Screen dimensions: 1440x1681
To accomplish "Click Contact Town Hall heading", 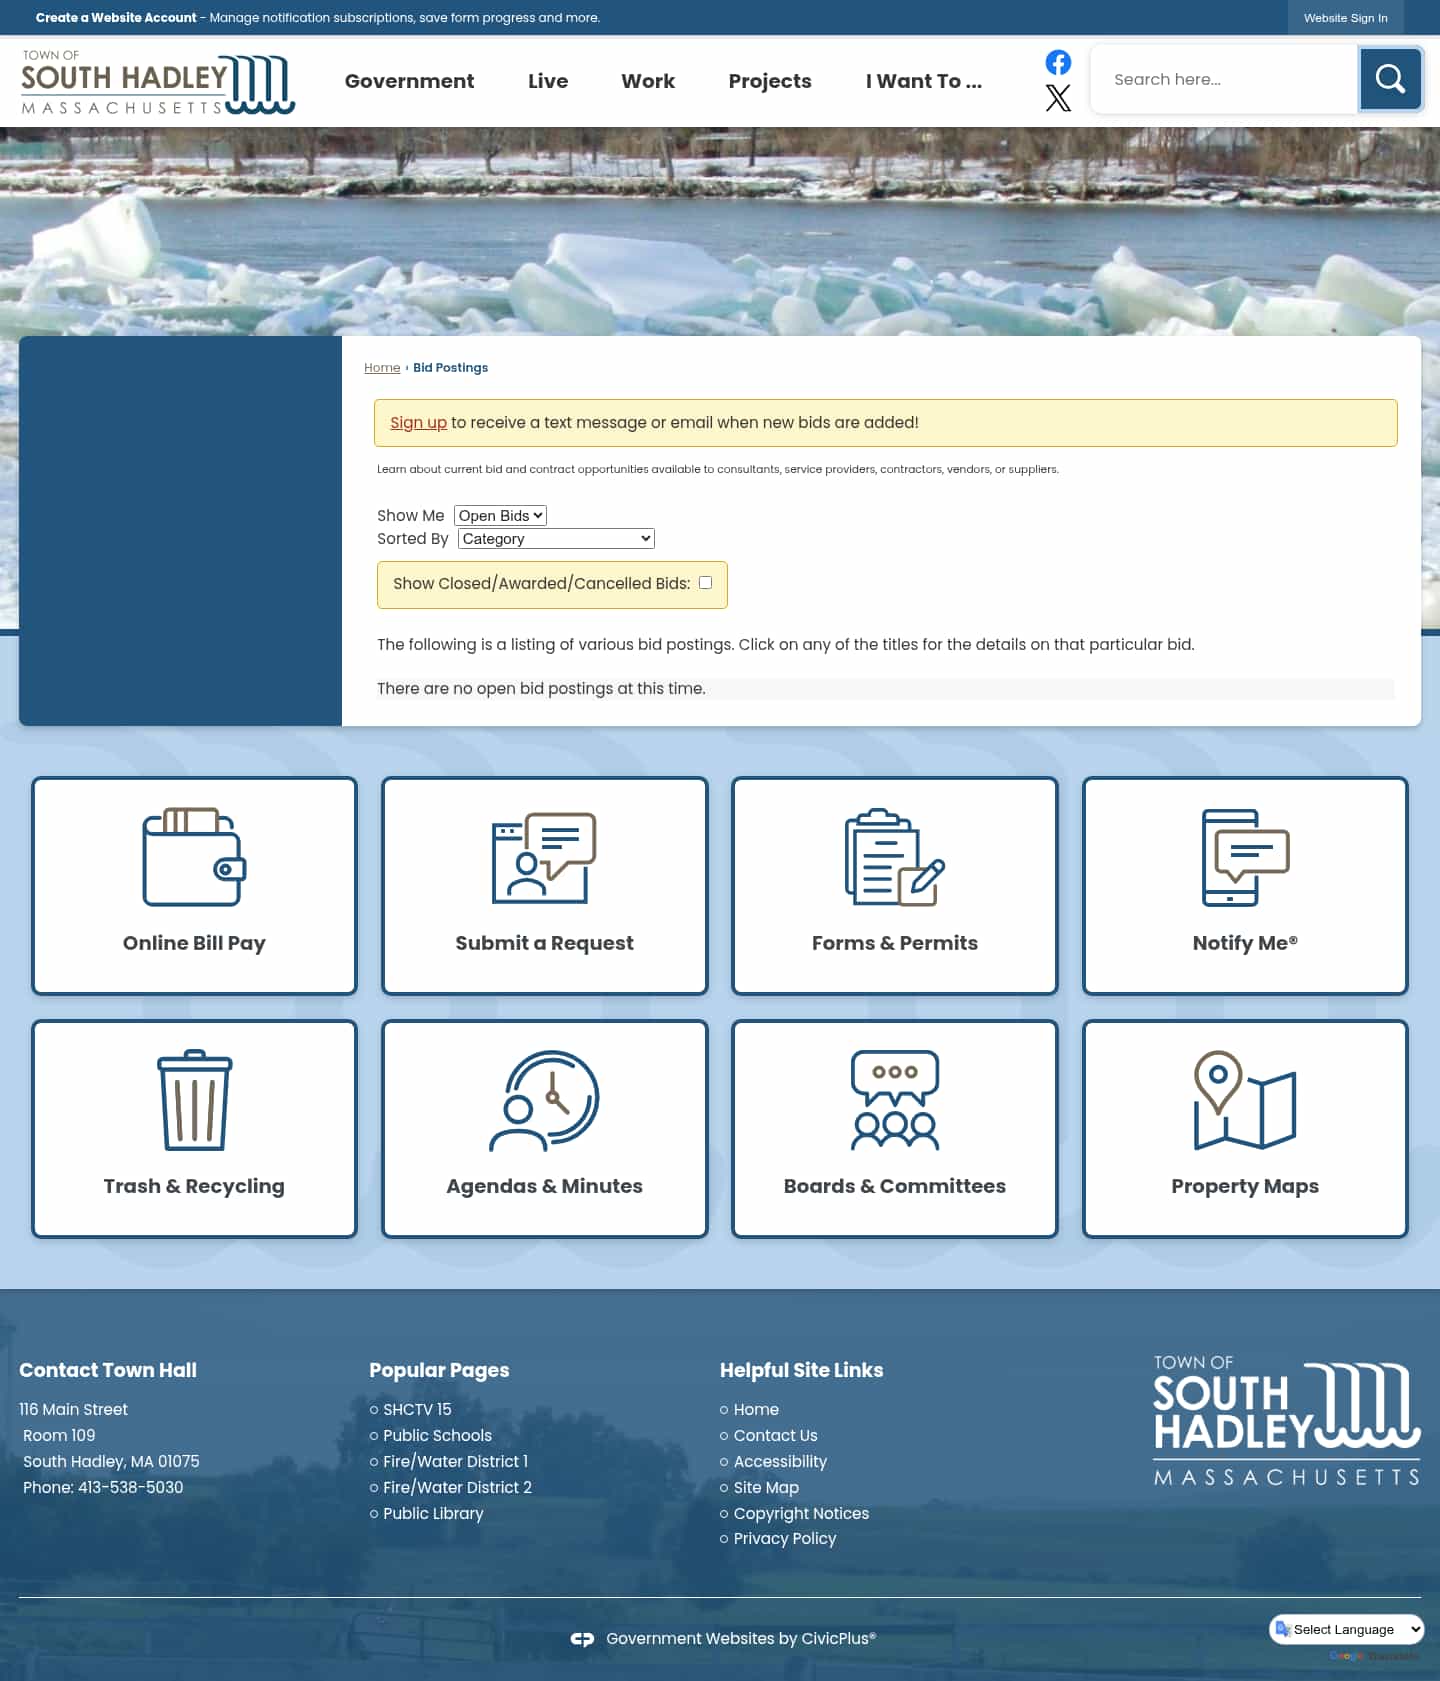I will click(108, 1370).
